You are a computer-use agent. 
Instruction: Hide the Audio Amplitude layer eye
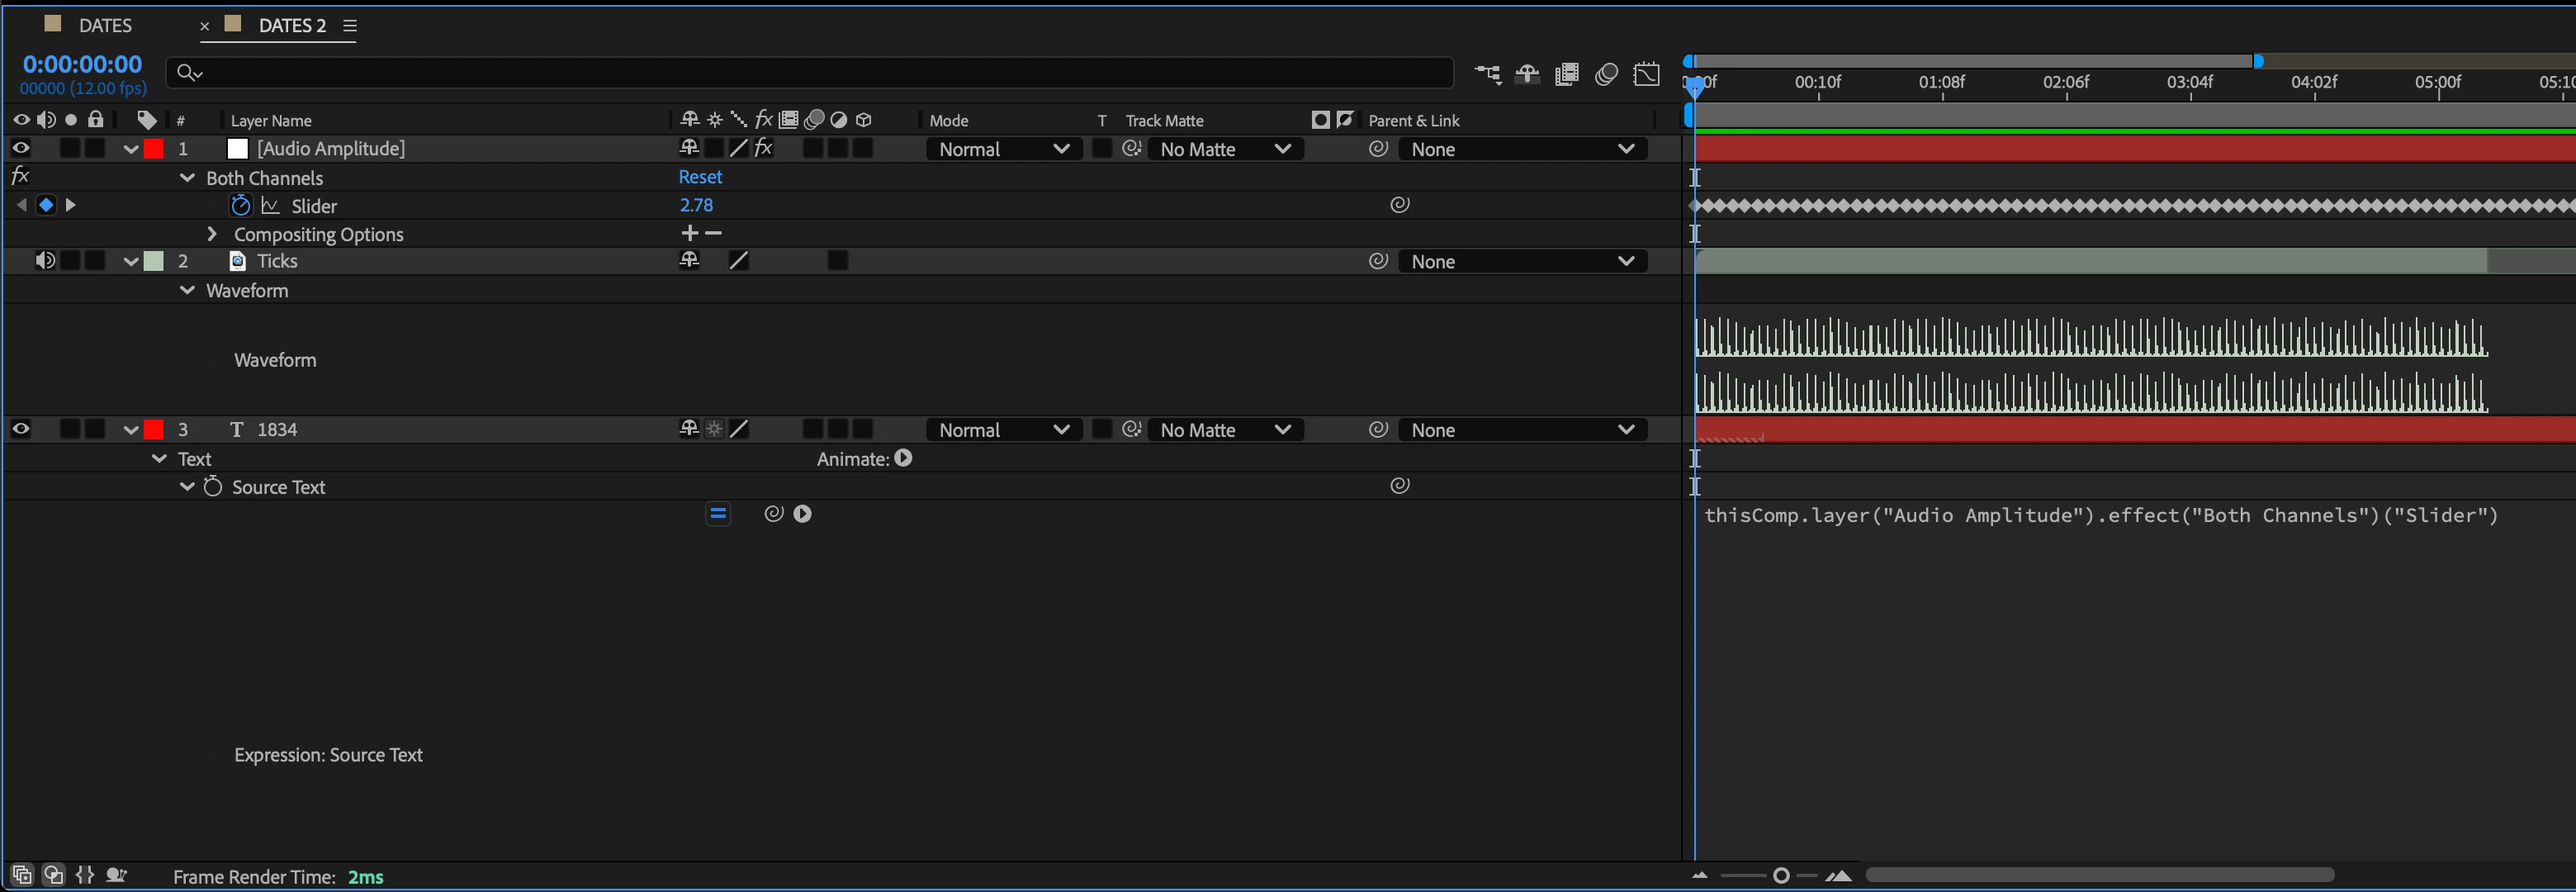[x=21, y=149]
